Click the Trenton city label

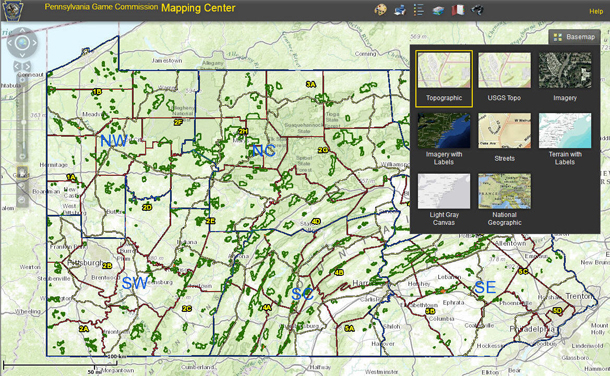579,296
